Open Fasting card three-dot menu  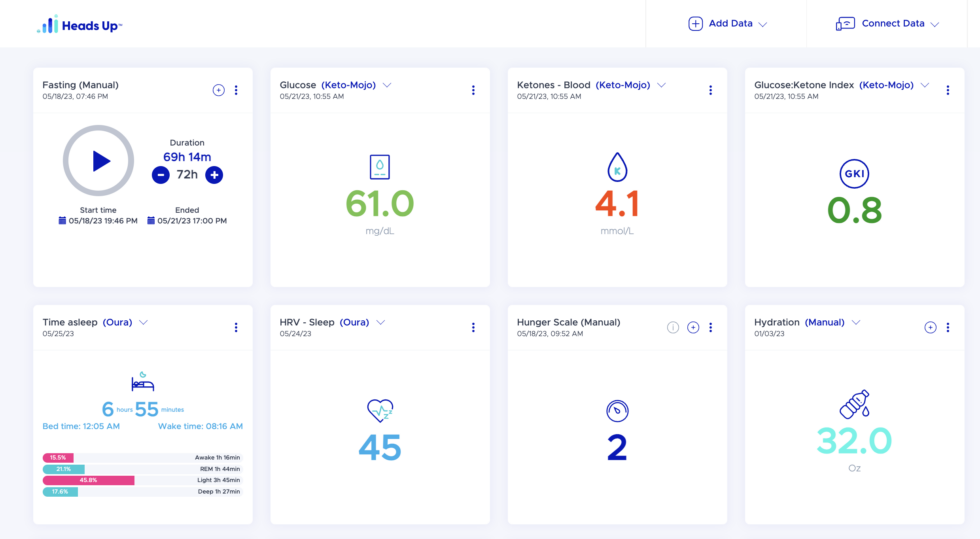coord(236,90)
